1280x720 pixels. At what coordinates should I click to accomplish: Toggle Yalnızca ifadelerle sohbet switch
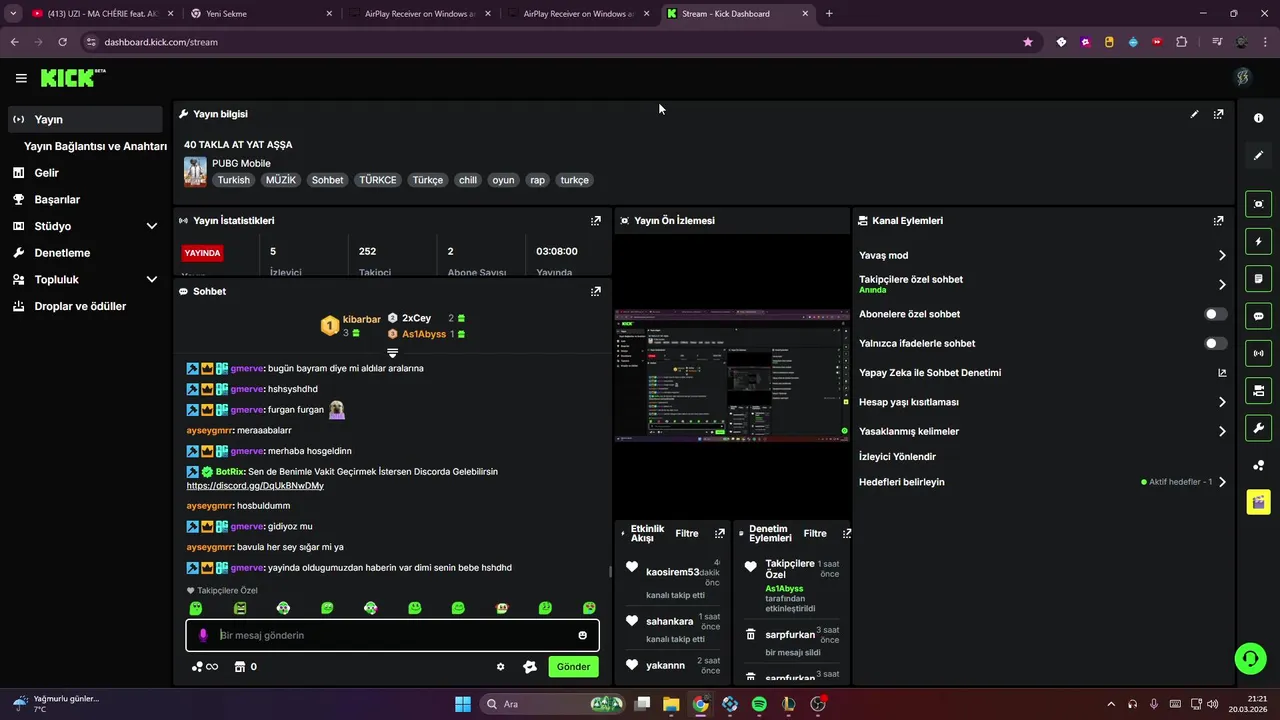1216,343
